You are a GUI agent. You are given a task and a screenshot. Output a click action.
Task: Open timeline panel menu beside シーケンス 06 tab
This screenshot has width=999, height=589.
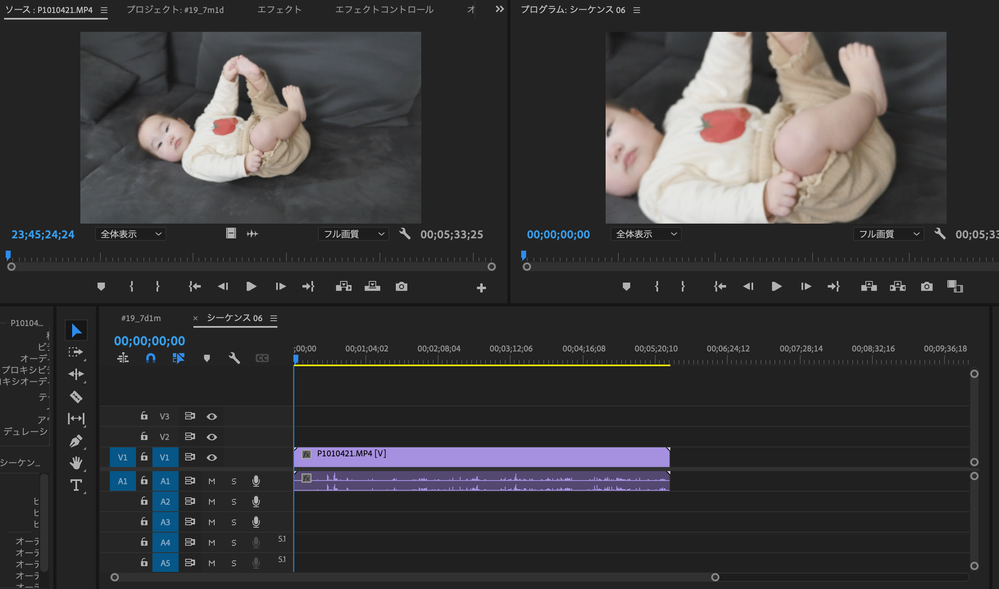(273, 318)
